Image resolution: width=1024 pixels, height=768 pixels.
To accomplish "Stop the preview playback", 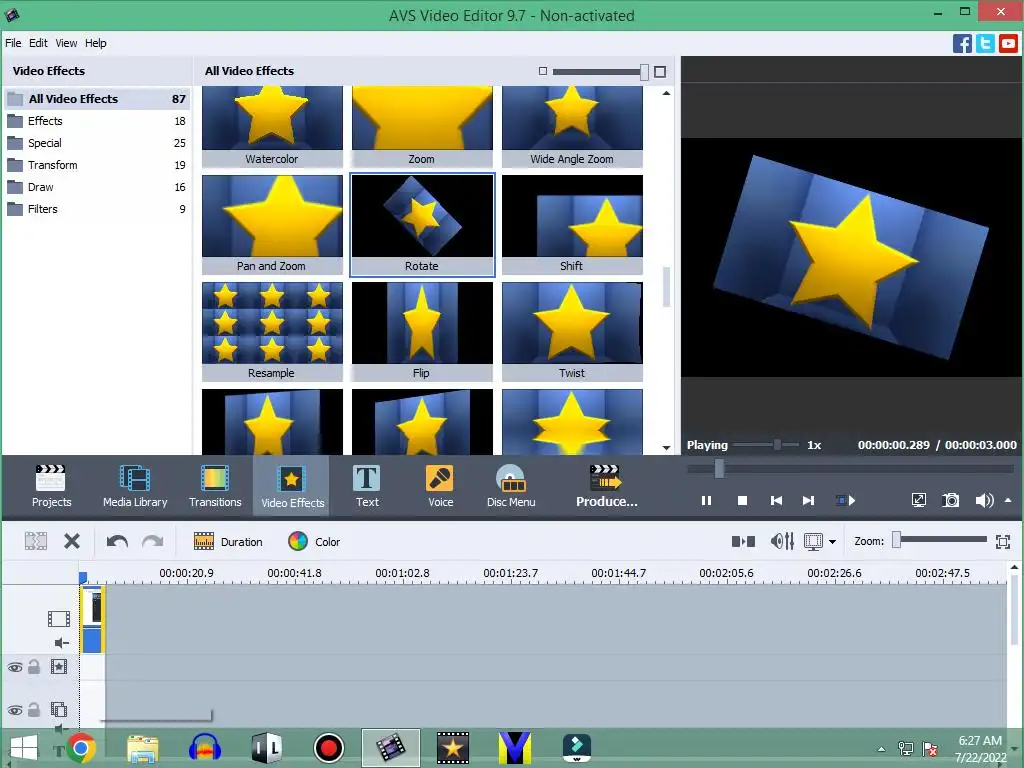I will [742, 500].
